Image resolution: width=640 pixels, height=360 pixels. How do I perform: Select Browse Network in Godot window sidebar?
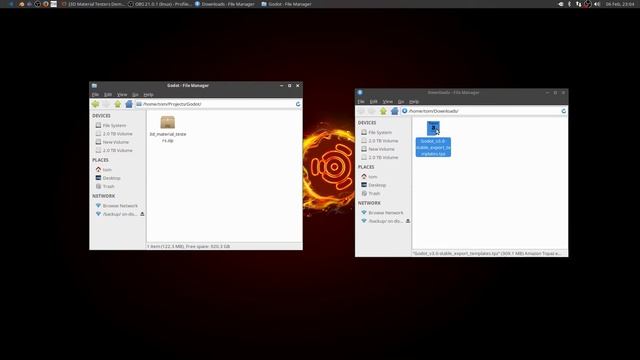pyautogui.click(x=118, y=206)
